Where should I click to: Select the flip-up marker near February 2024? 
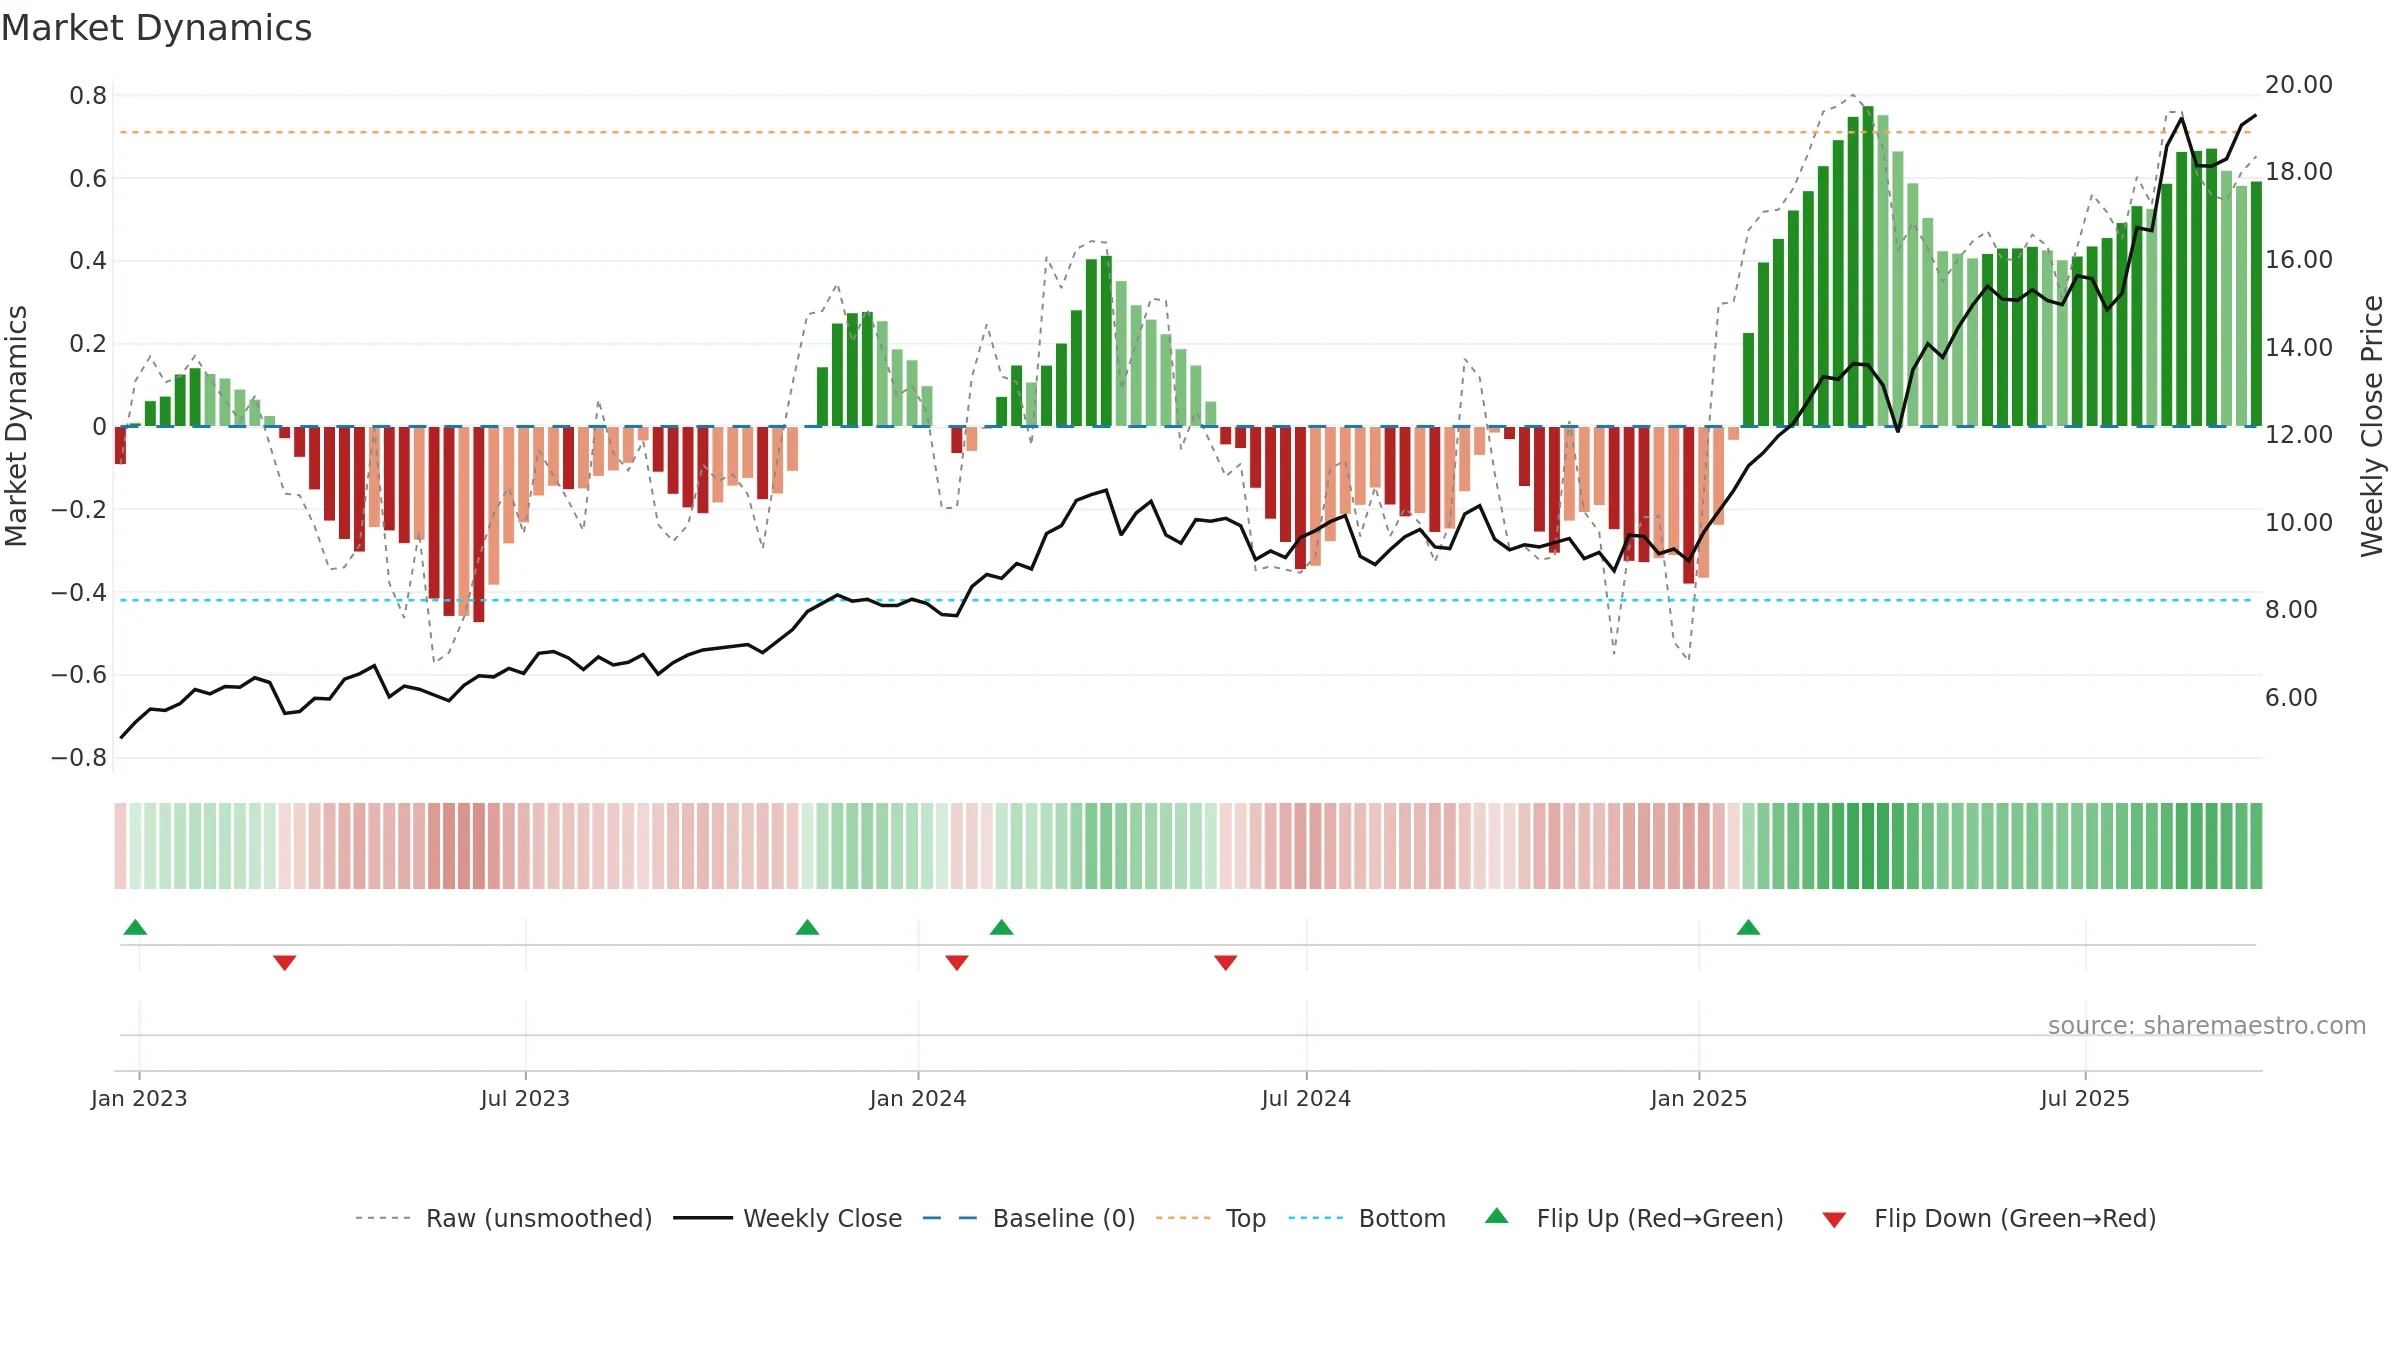(x=1002, y=927)
